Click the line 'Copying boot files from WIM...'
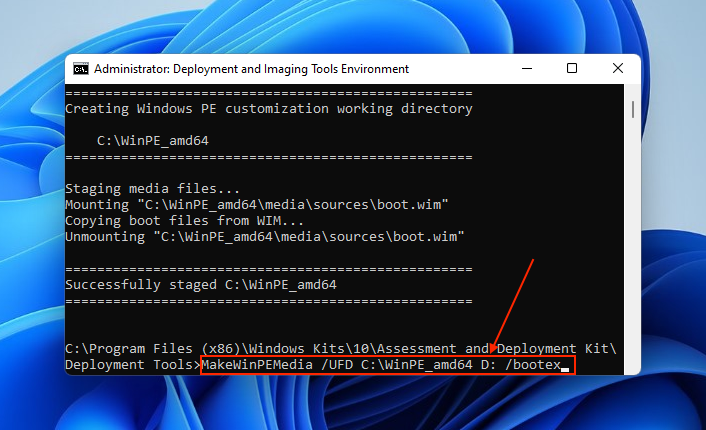The width and height of the screenshot is (706, 430). pyautogui.click(x=185, y=221)
